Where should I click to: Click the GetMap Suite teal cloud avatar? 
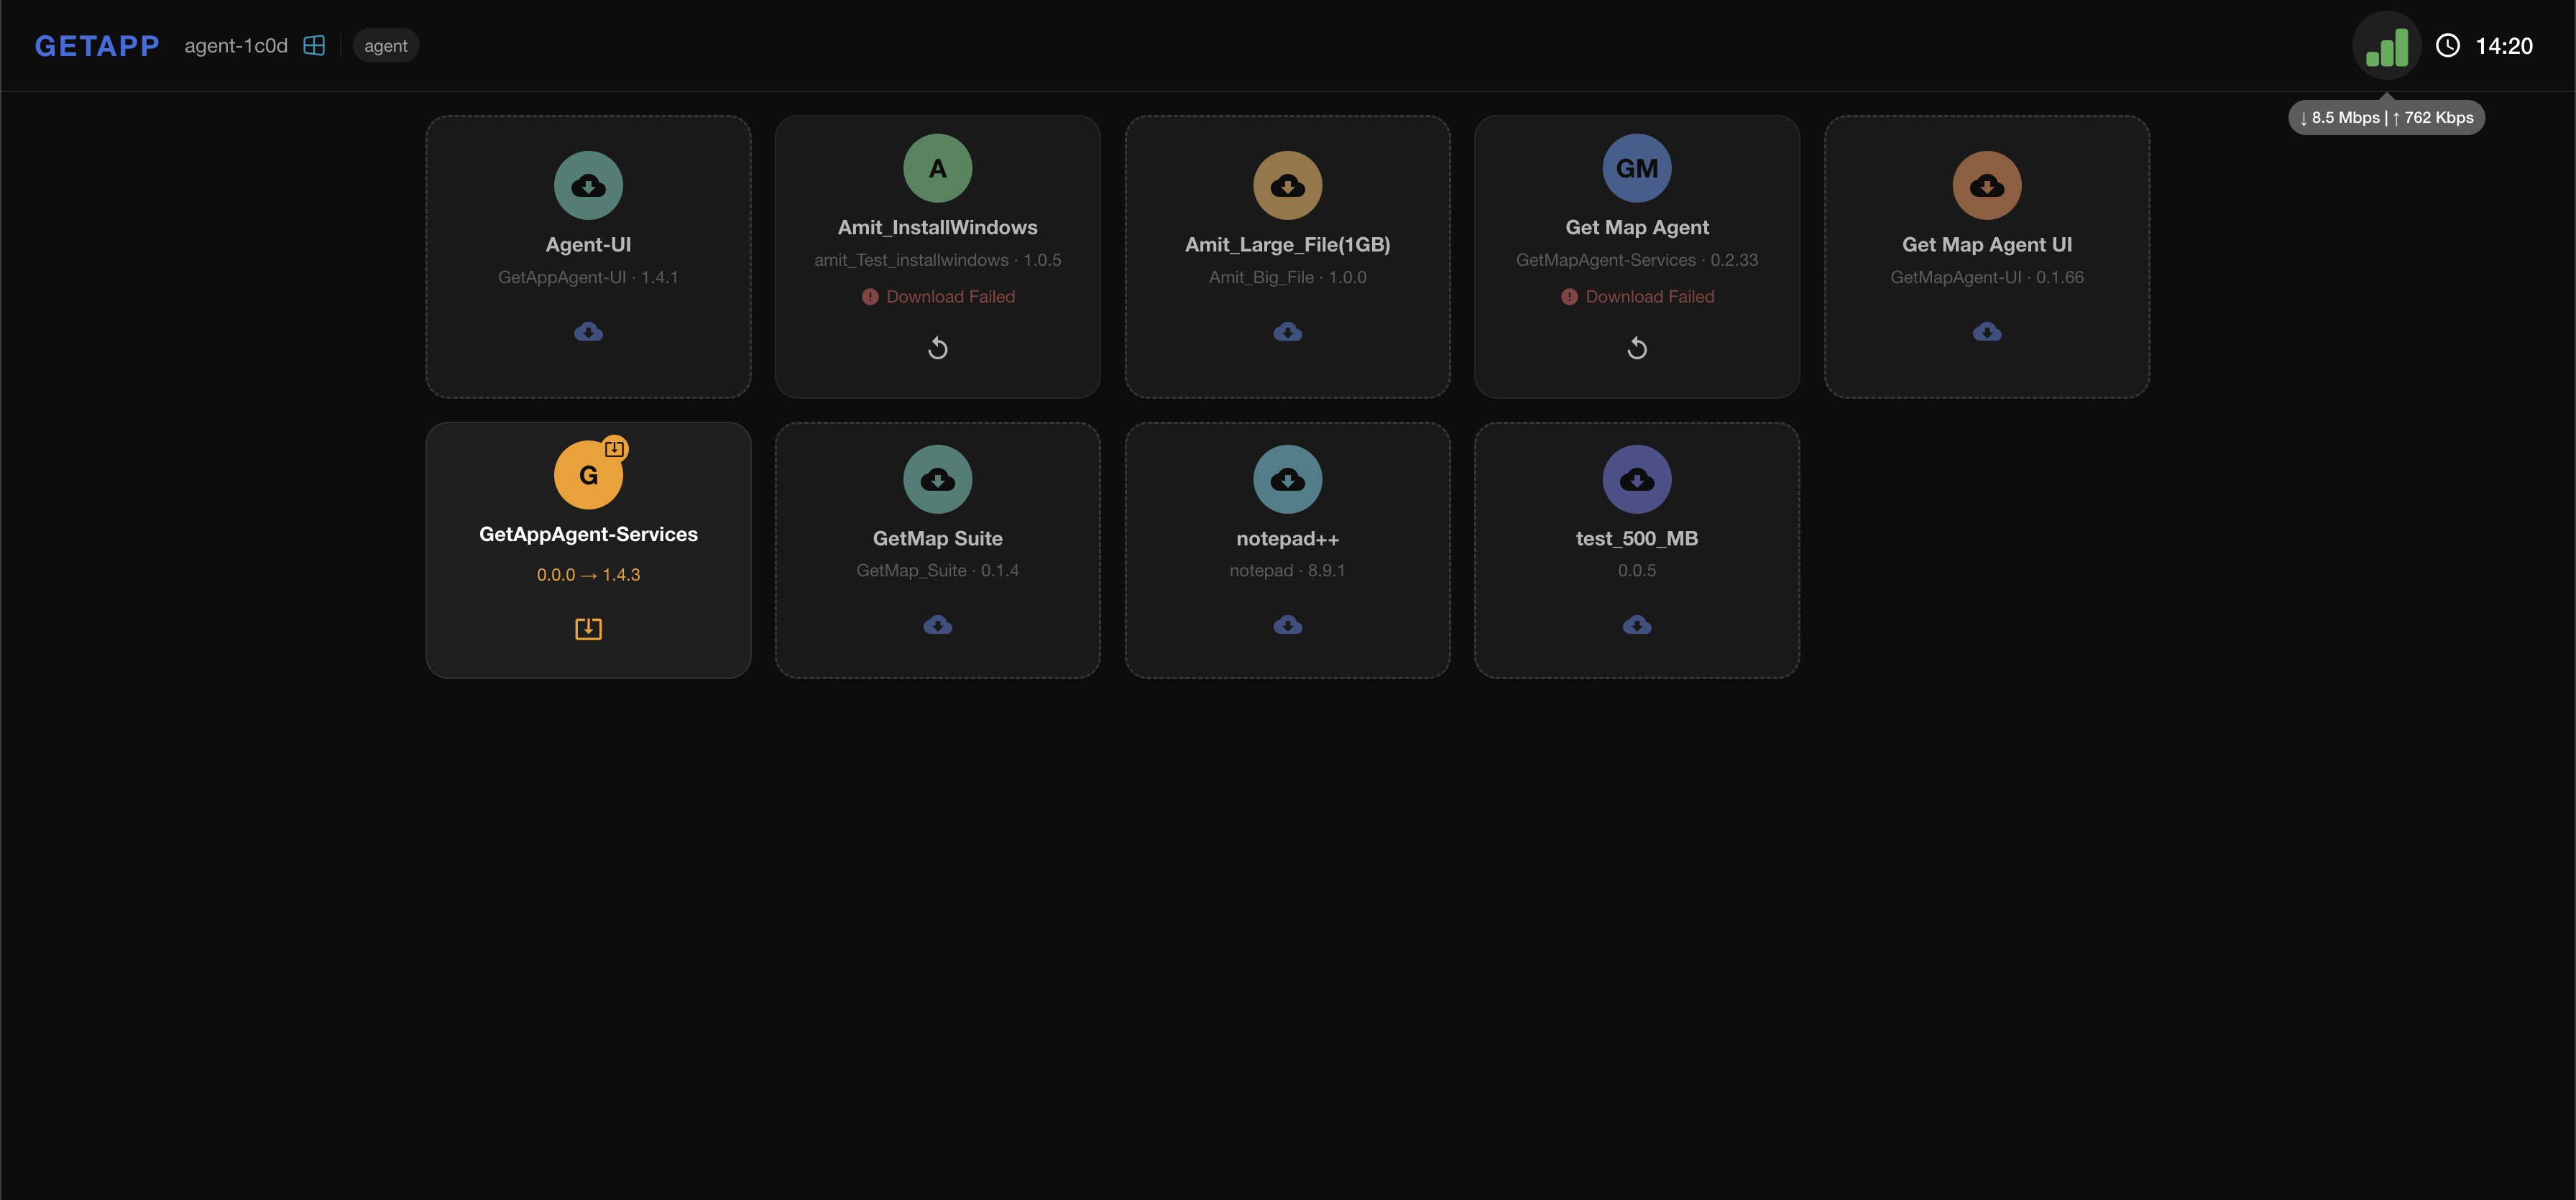(937, 479)
